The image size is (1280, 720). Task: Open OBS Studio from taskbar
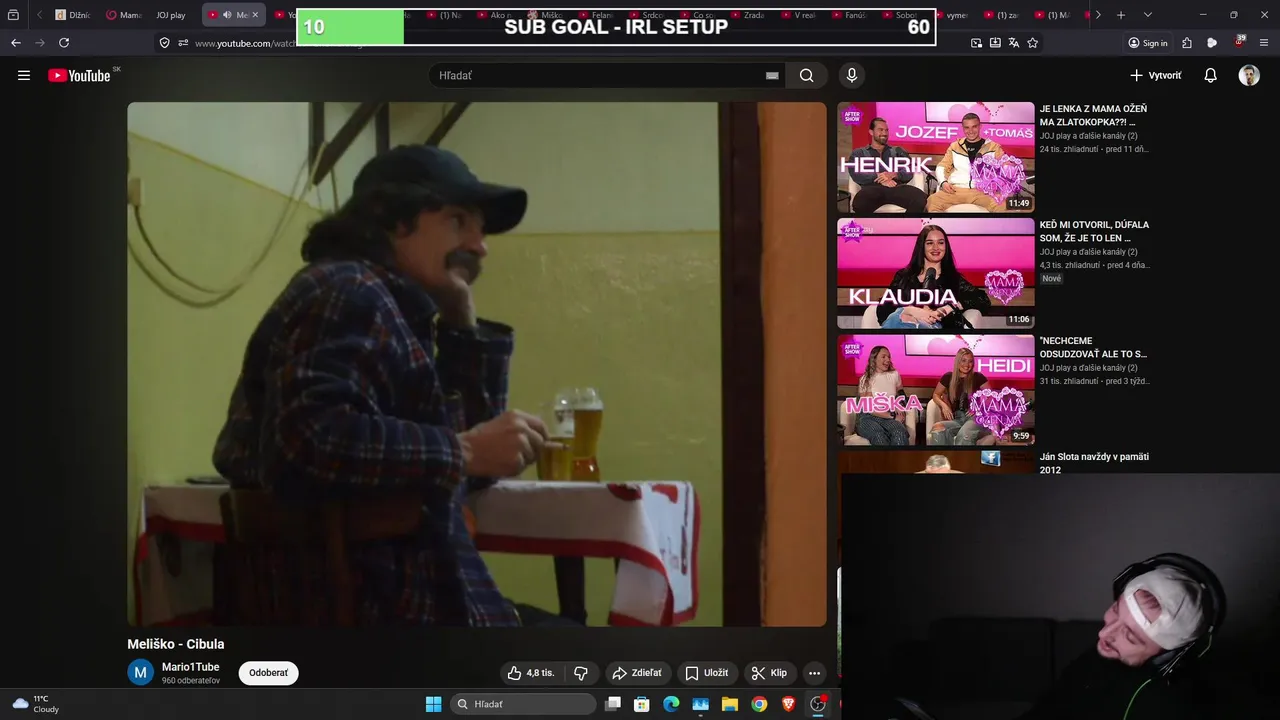tap(818, 704)
